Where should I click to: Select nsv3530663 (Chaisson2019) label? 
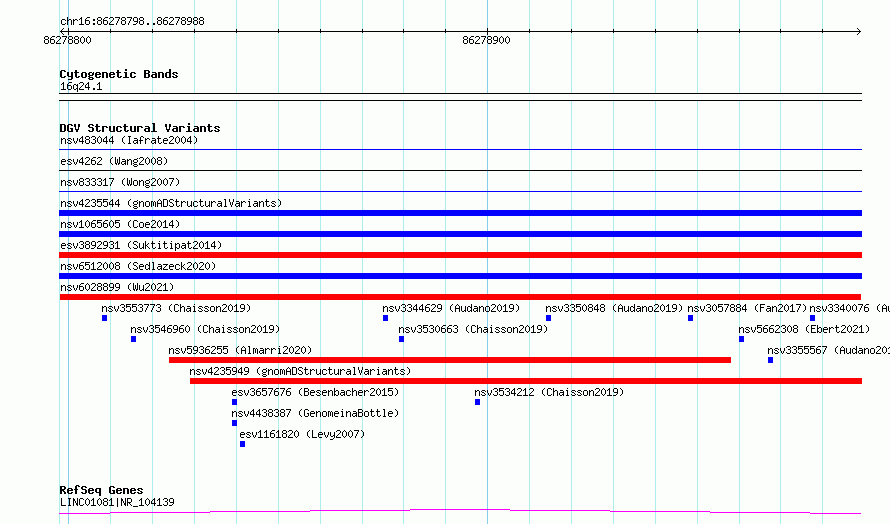click(473, 329)
